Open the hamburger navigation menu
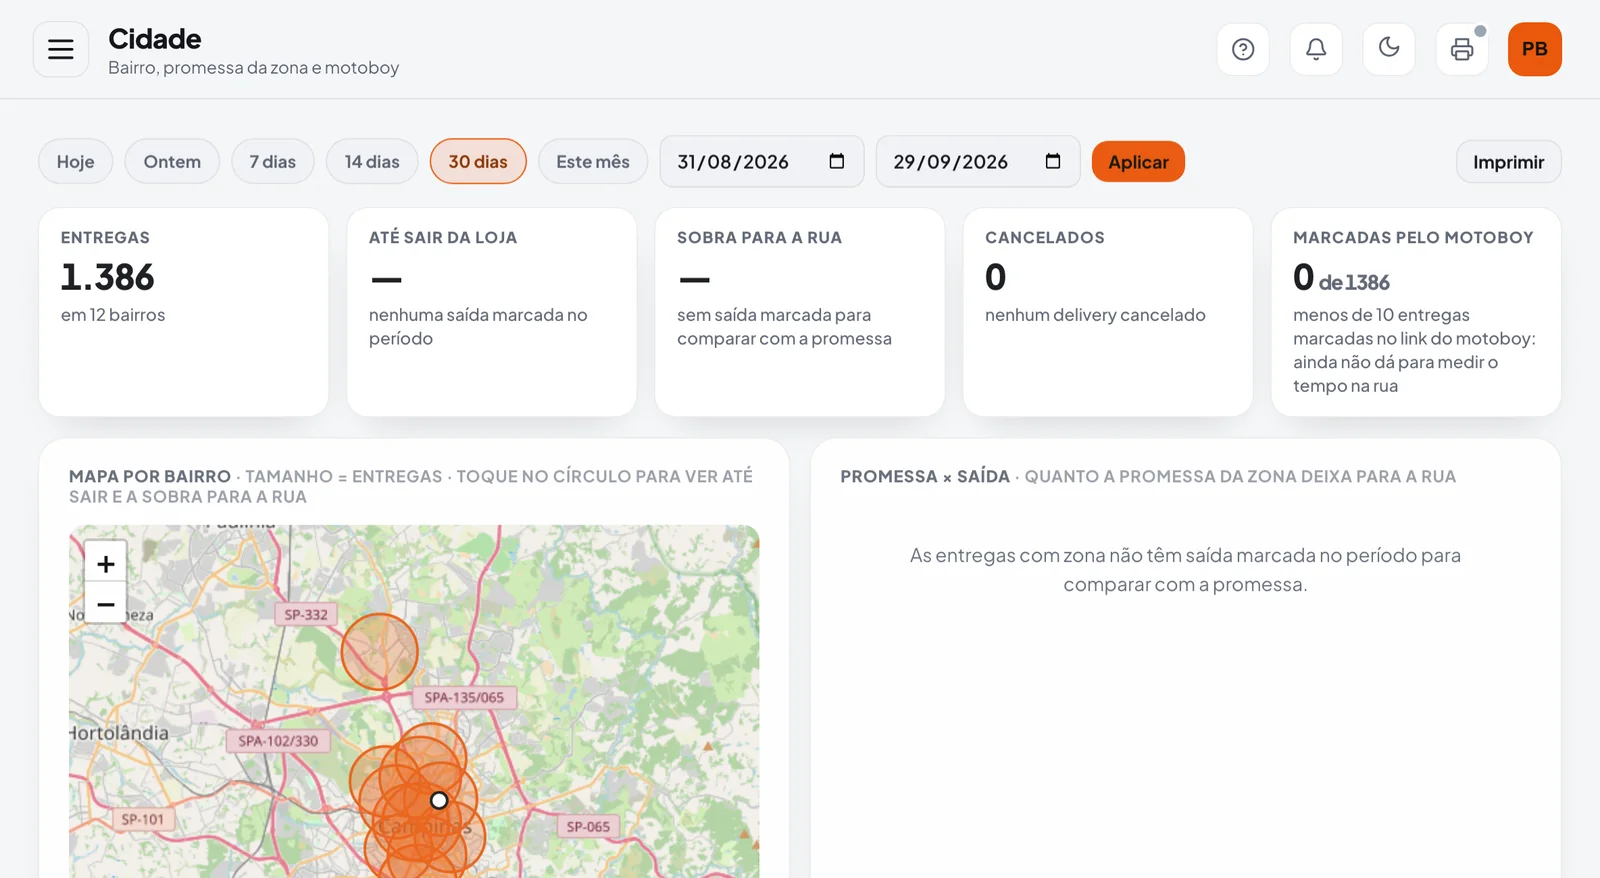This screenshot has height=878, width=1600. [61, 49]
